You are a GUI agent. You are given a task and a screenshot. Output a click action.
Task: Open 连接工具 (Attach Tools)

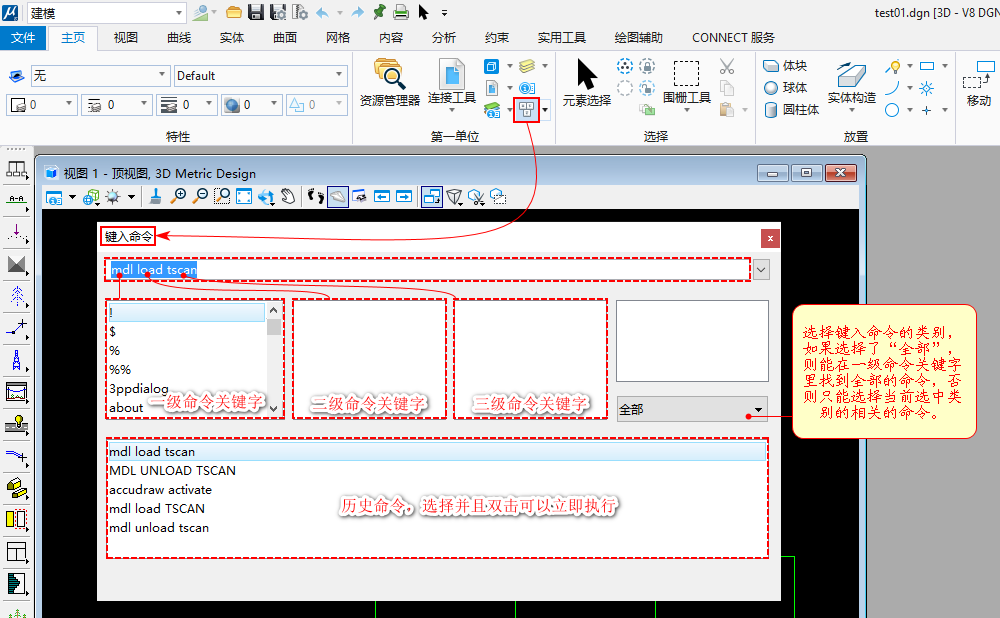(452, 85)
